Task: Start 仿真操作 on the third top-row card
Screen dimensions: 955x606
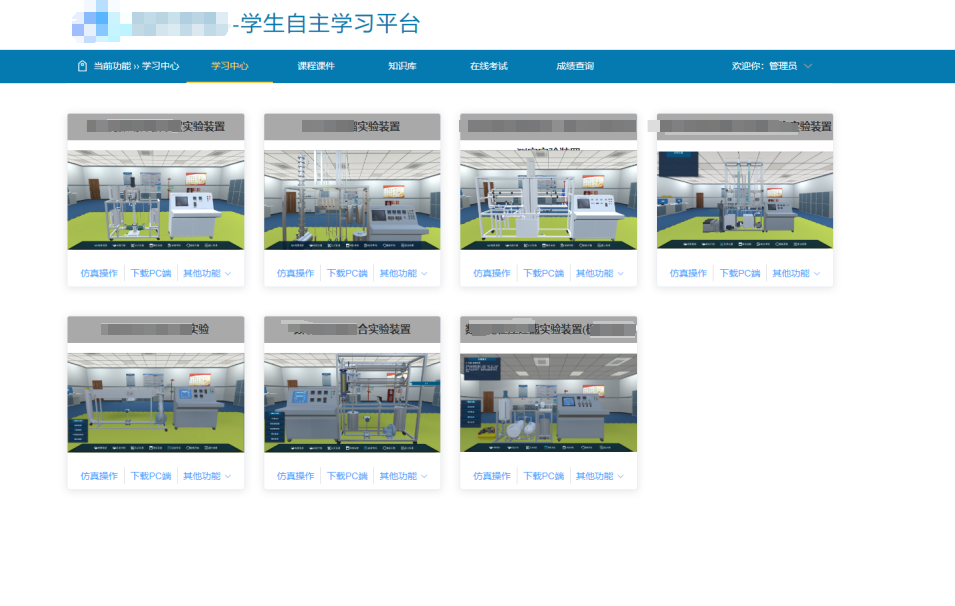Action: click(492, 273)
